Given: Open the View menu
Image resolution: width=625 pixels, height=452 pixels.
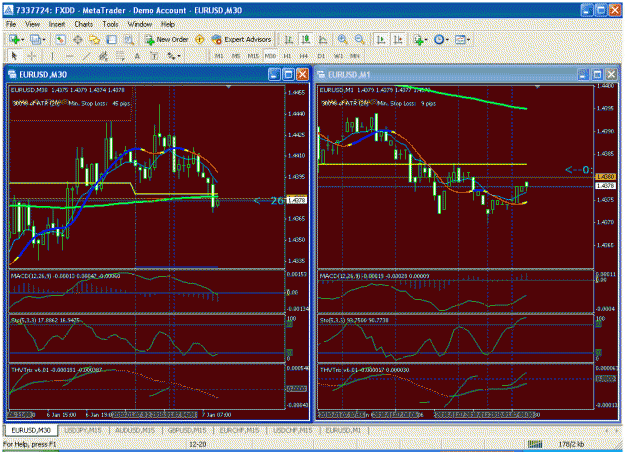Looking at the screenshot, I should pyautogui.click(x=32, y=24).
